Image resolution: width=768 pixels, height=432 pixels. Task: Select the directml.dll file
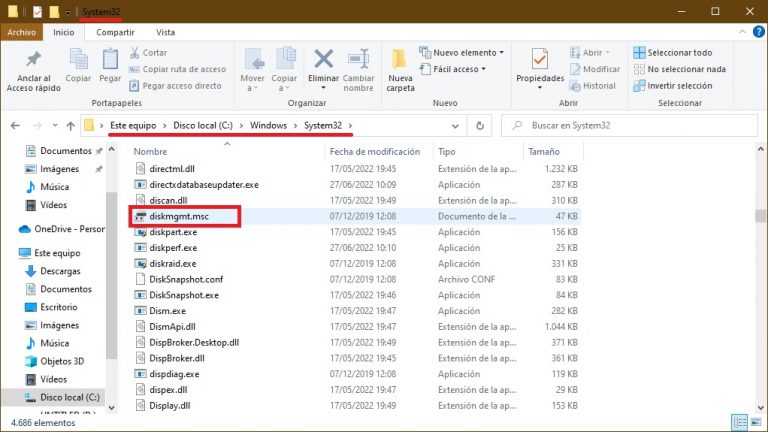pos(172,169)
